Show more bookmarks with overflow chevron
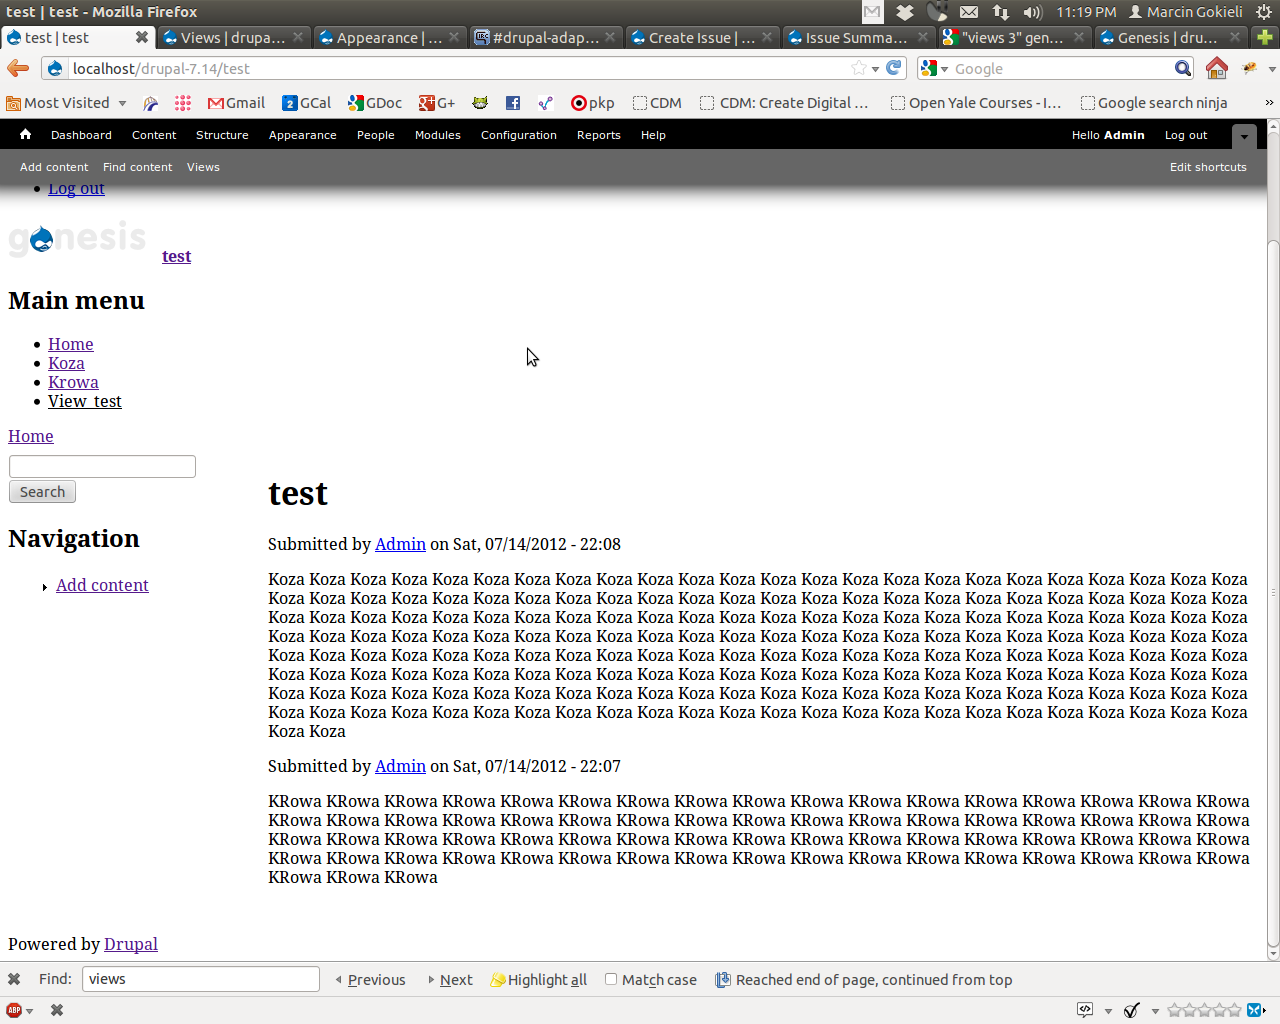This screenshot has height=1024, width=1280. coord(1269,103)
